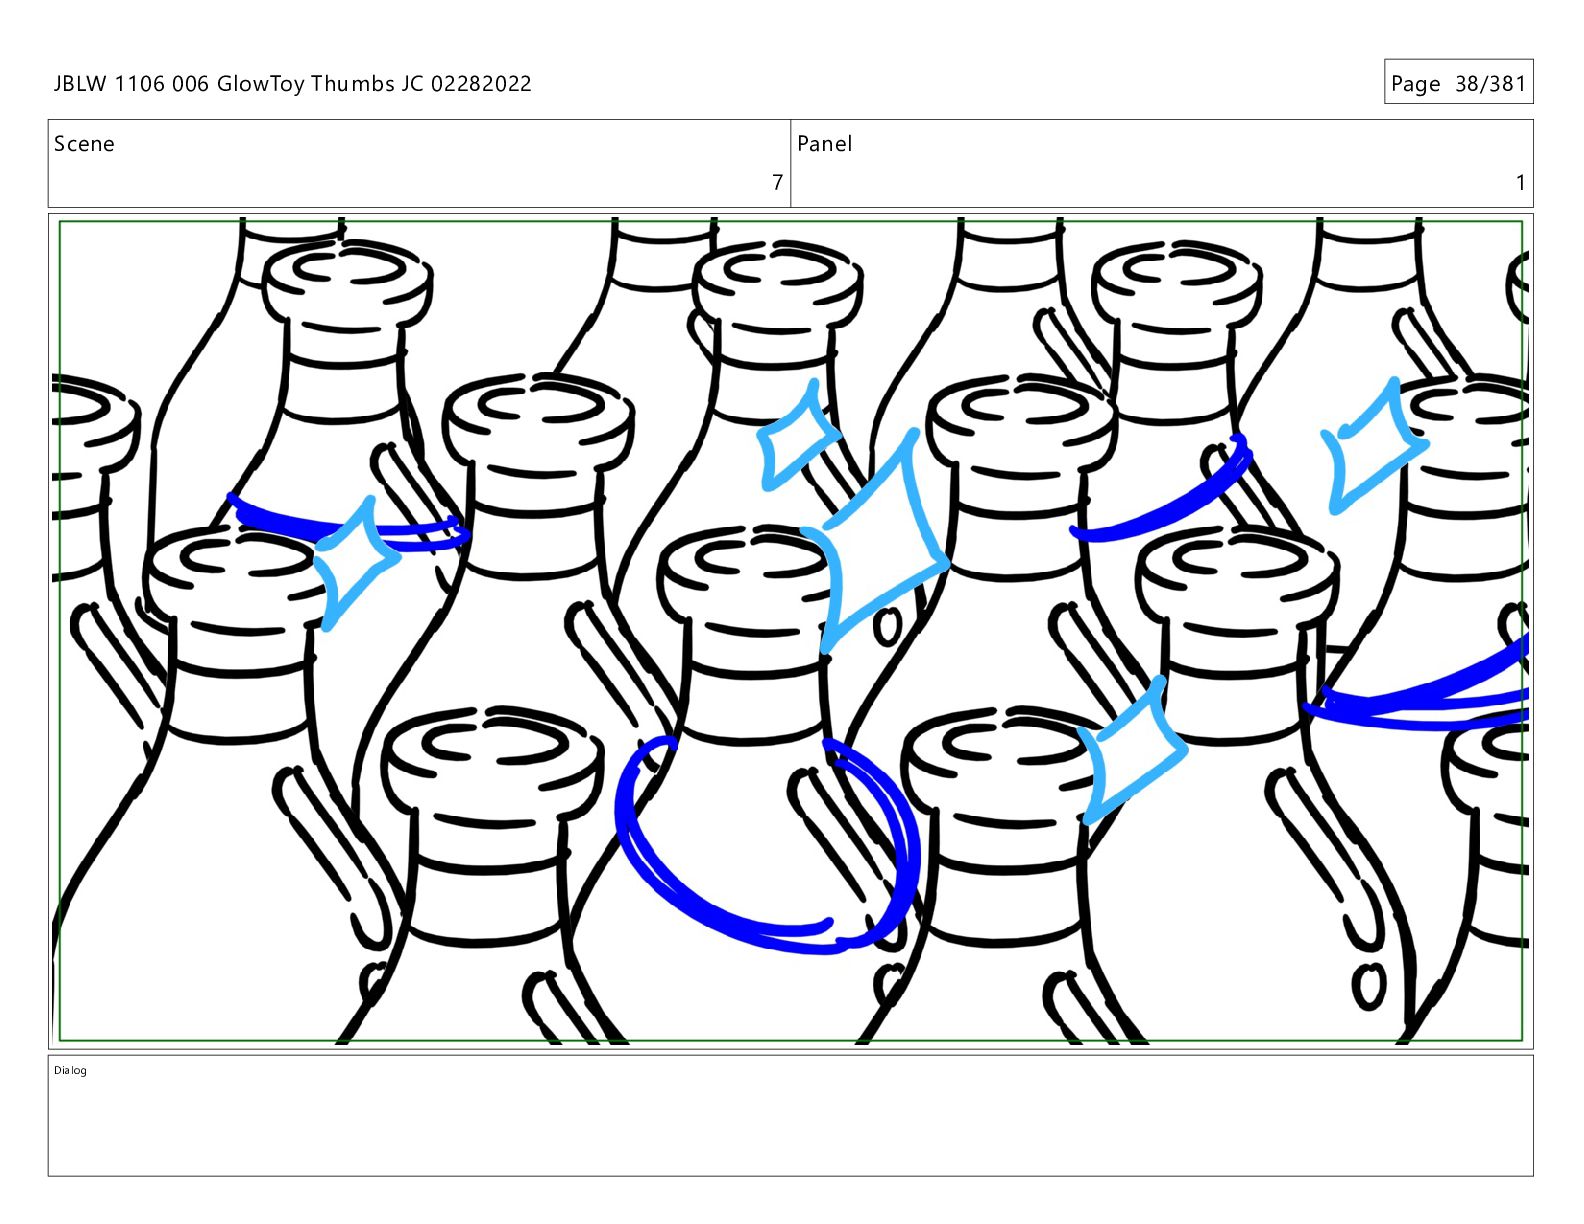
Task: Click the light blue sparkle on left bottle ring
Action: coord(356,562)
